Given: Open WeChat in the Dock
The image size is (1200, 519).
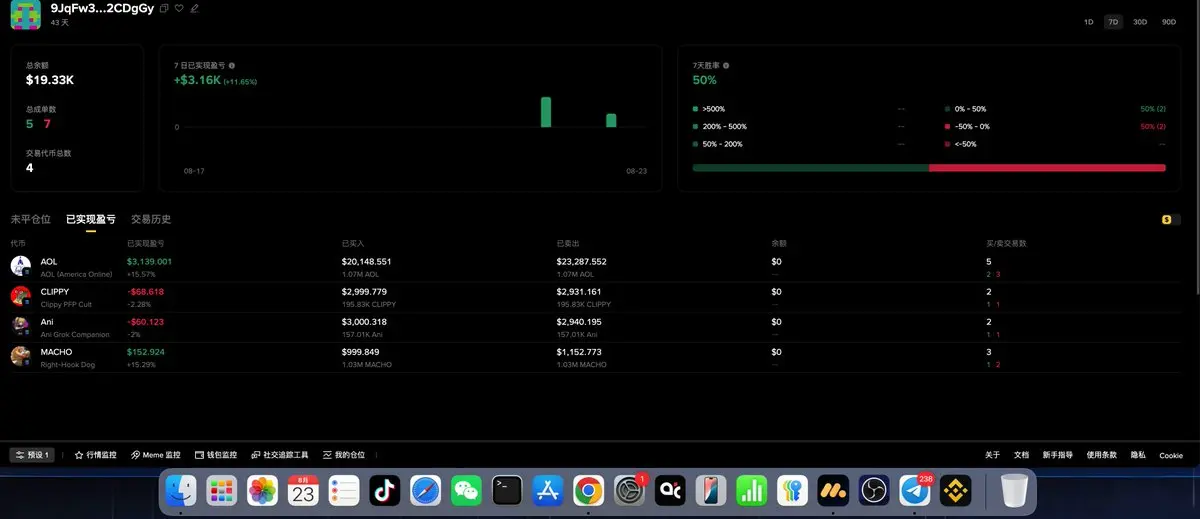Looking at the screenshot, I should tap(466, 490).
